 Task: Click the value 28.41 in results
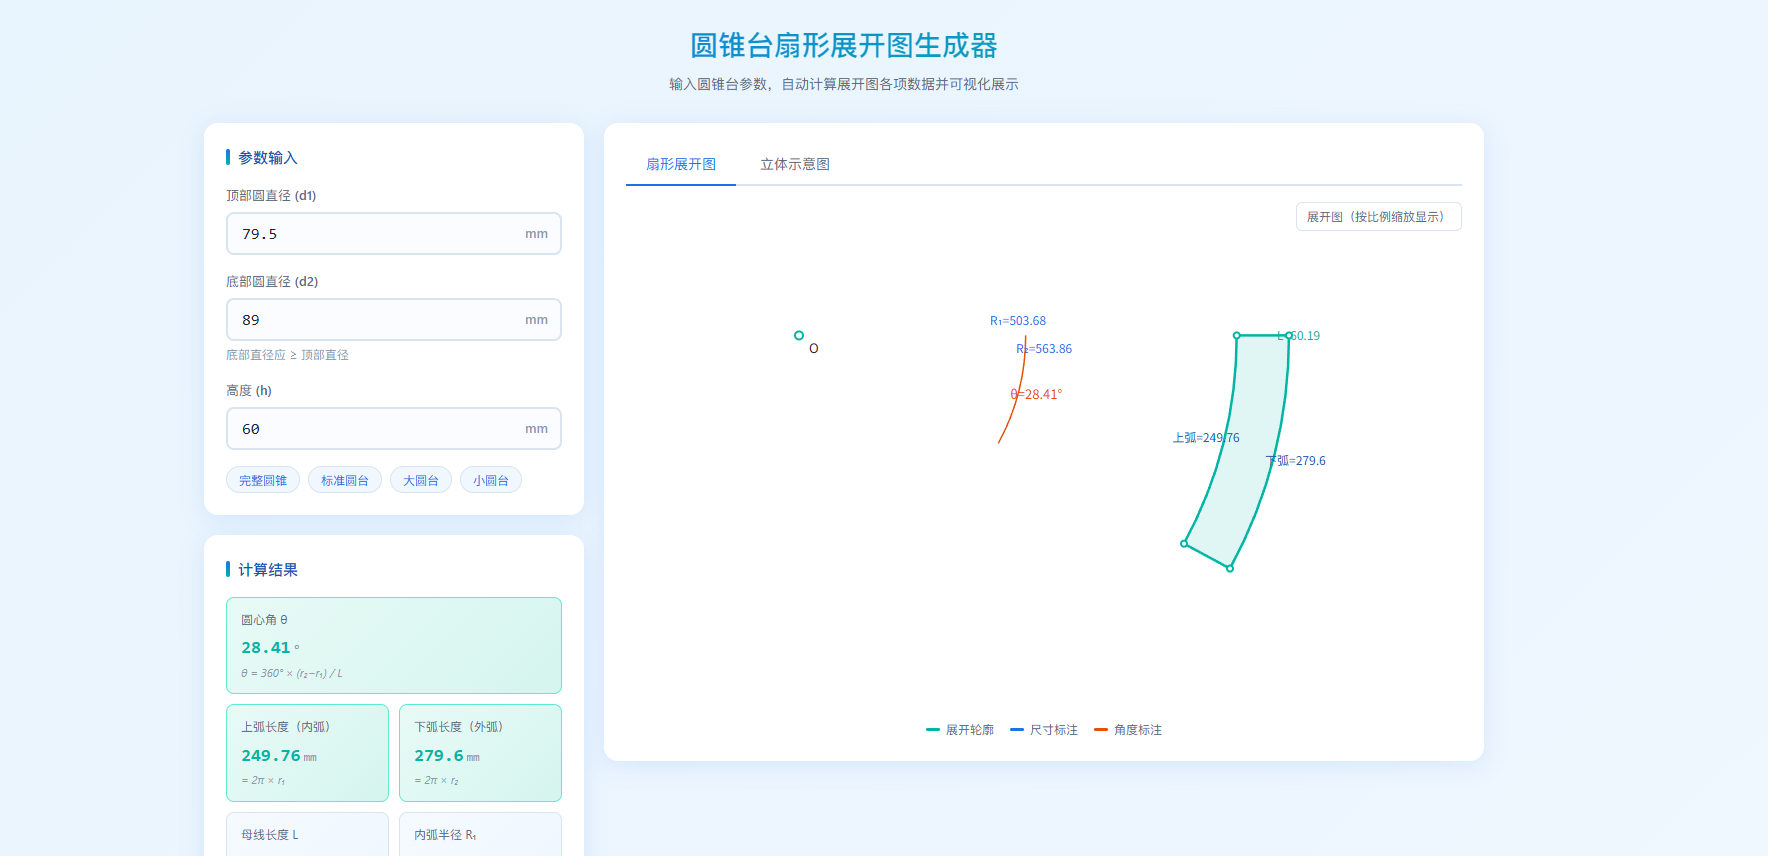pyautogui.click(x=265, y=648)
